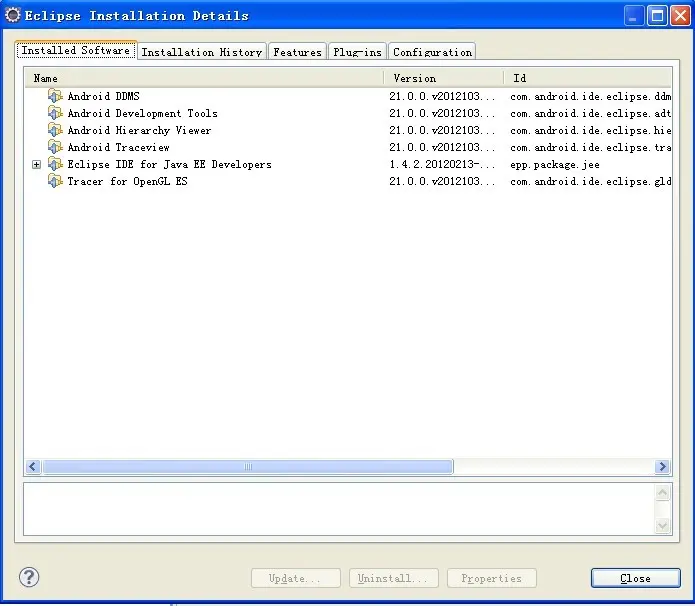Viewport: 695px width, 606px height.
Task: Select the Android DDMS row
Action: pos(348,96)
